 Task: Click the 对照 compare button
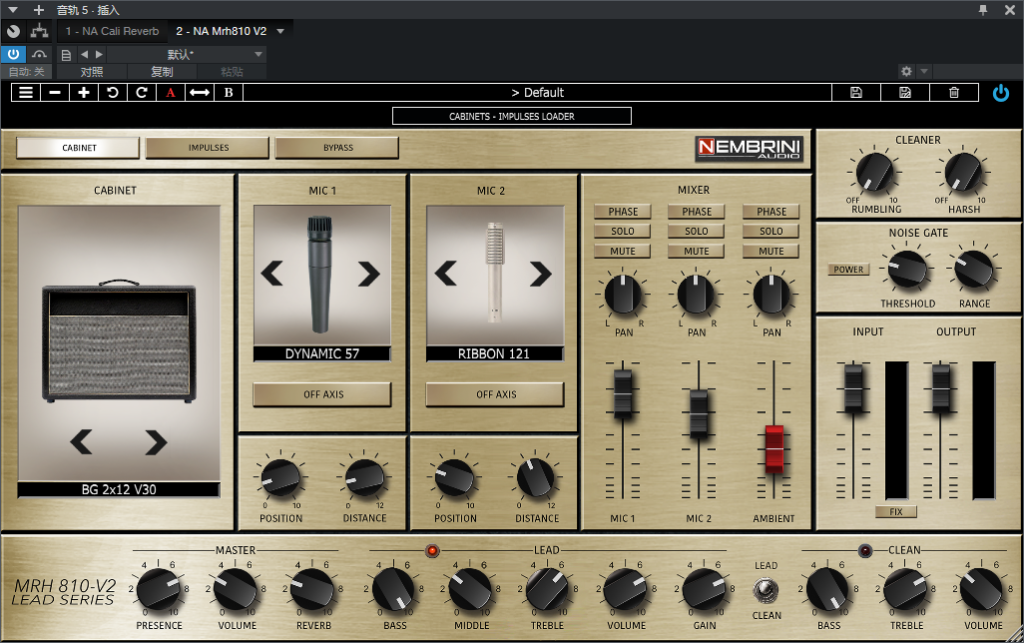[91, 72]
